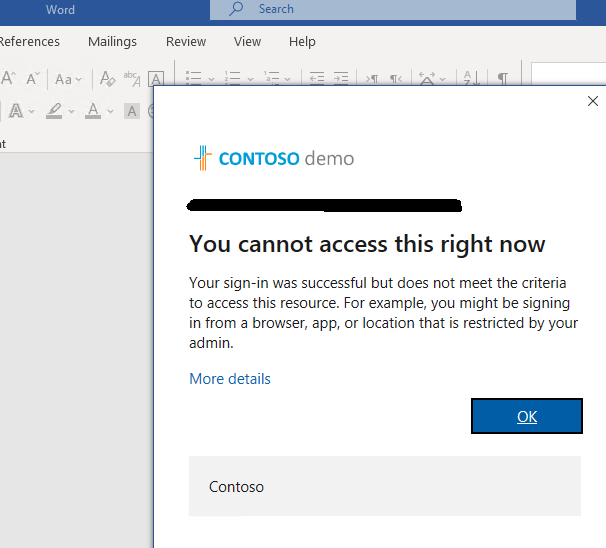Click the Text Effects outlined A icon

(x=16, y=111)
